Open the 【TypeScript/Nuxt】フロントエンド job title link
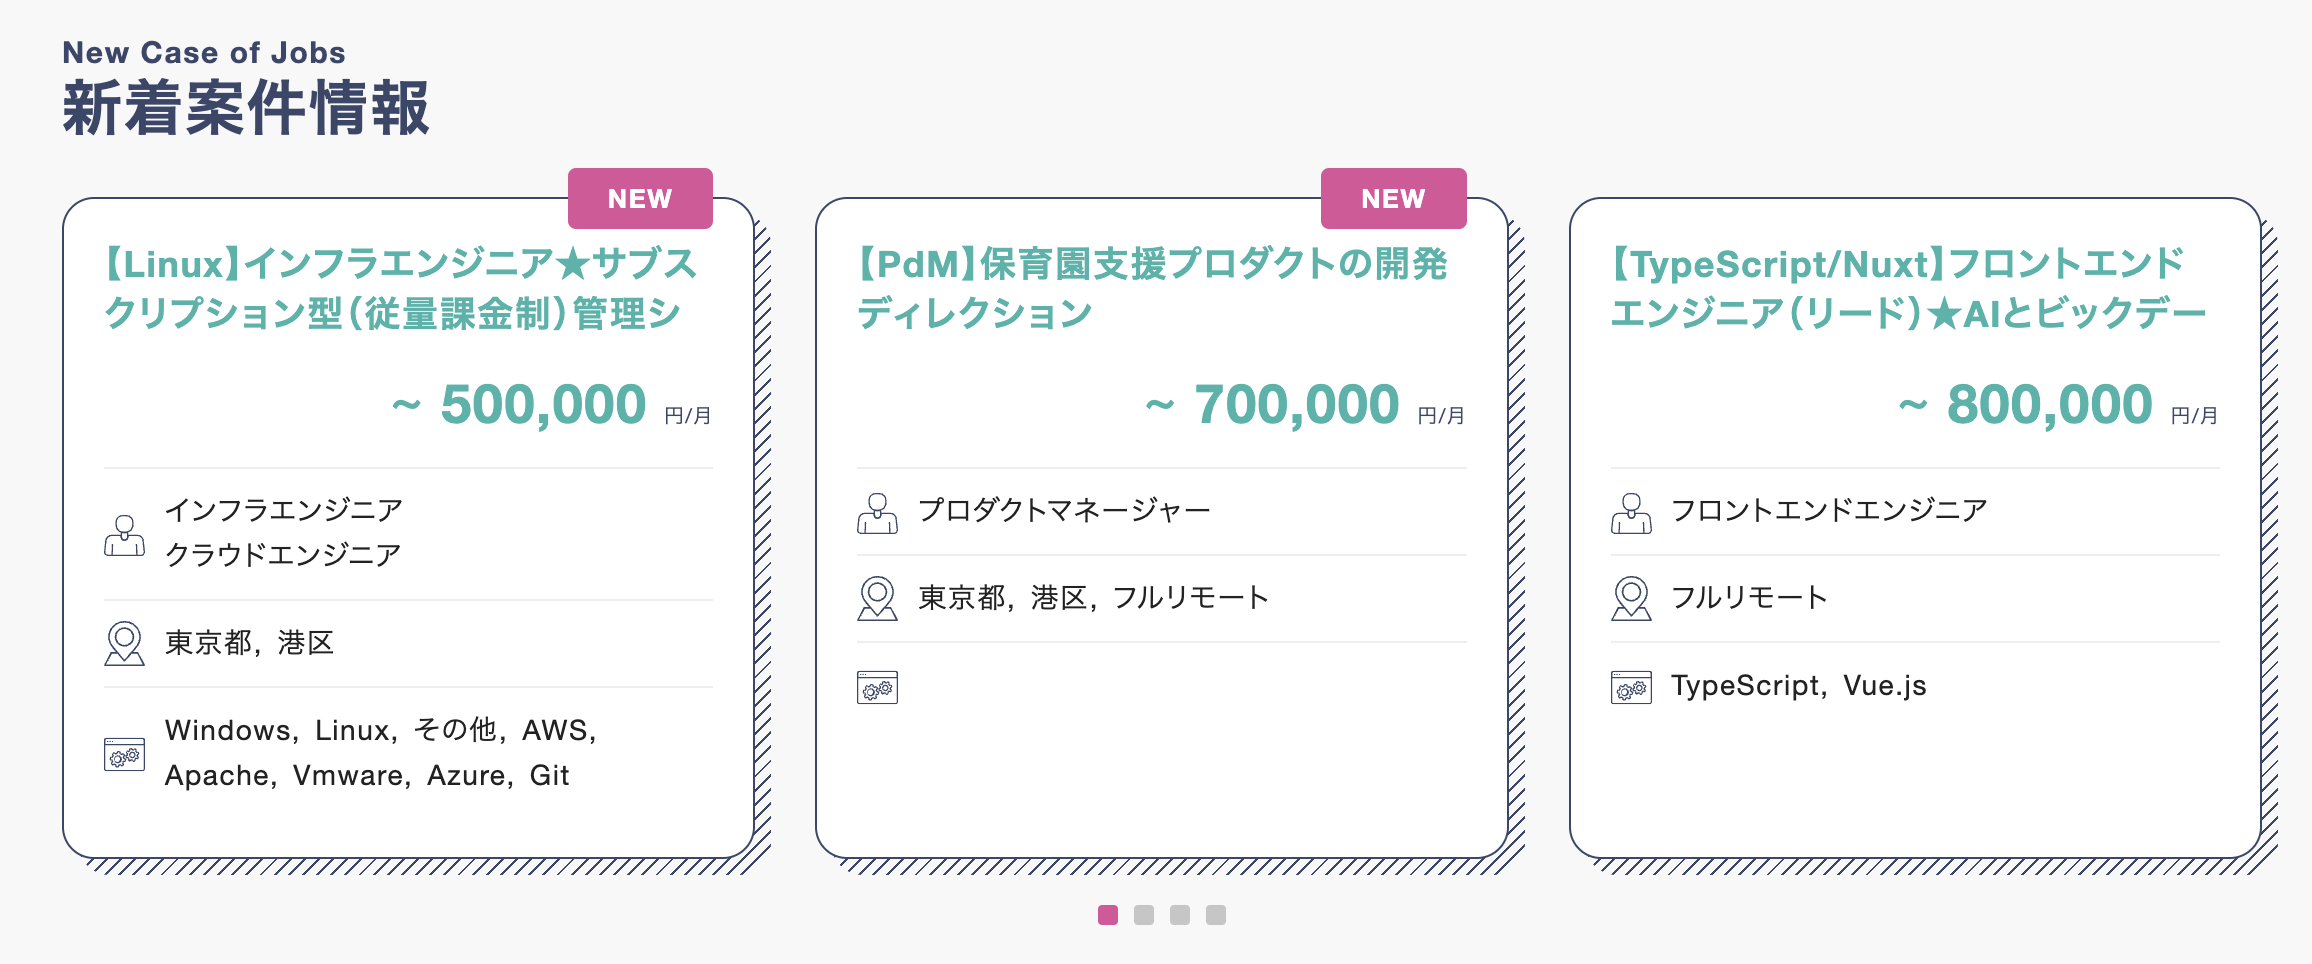Screen dimensions: 2312x964 tap(1908, 288)
